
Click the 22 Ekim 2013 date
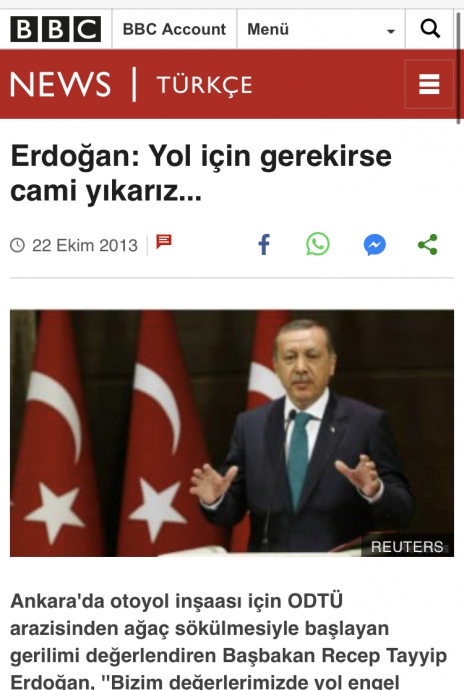pos(85,245)
